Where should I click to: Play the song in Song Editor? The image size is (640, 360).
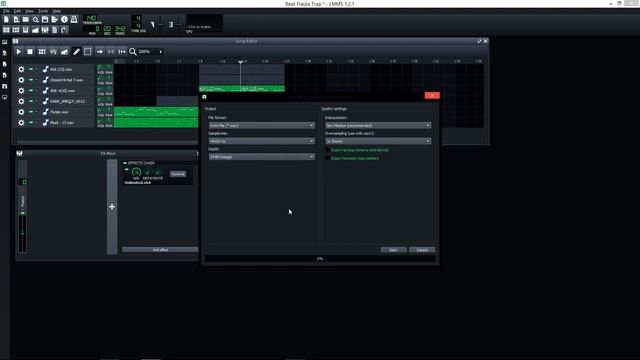click(18, 52)
